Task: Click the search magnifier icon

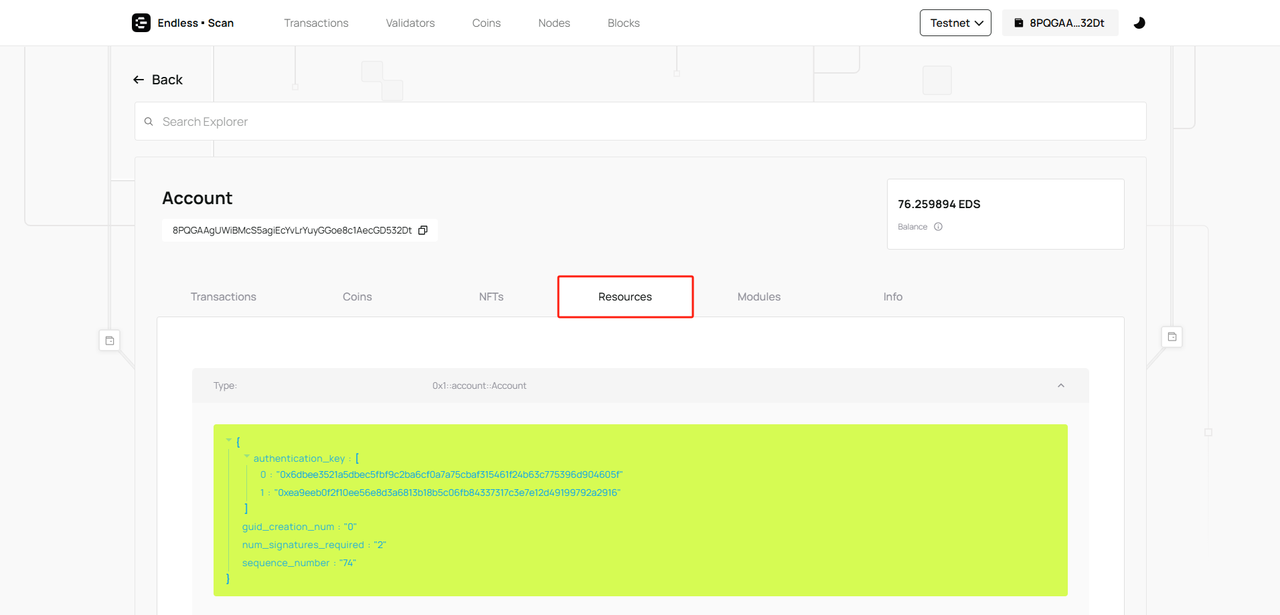Action: (149, 122)
